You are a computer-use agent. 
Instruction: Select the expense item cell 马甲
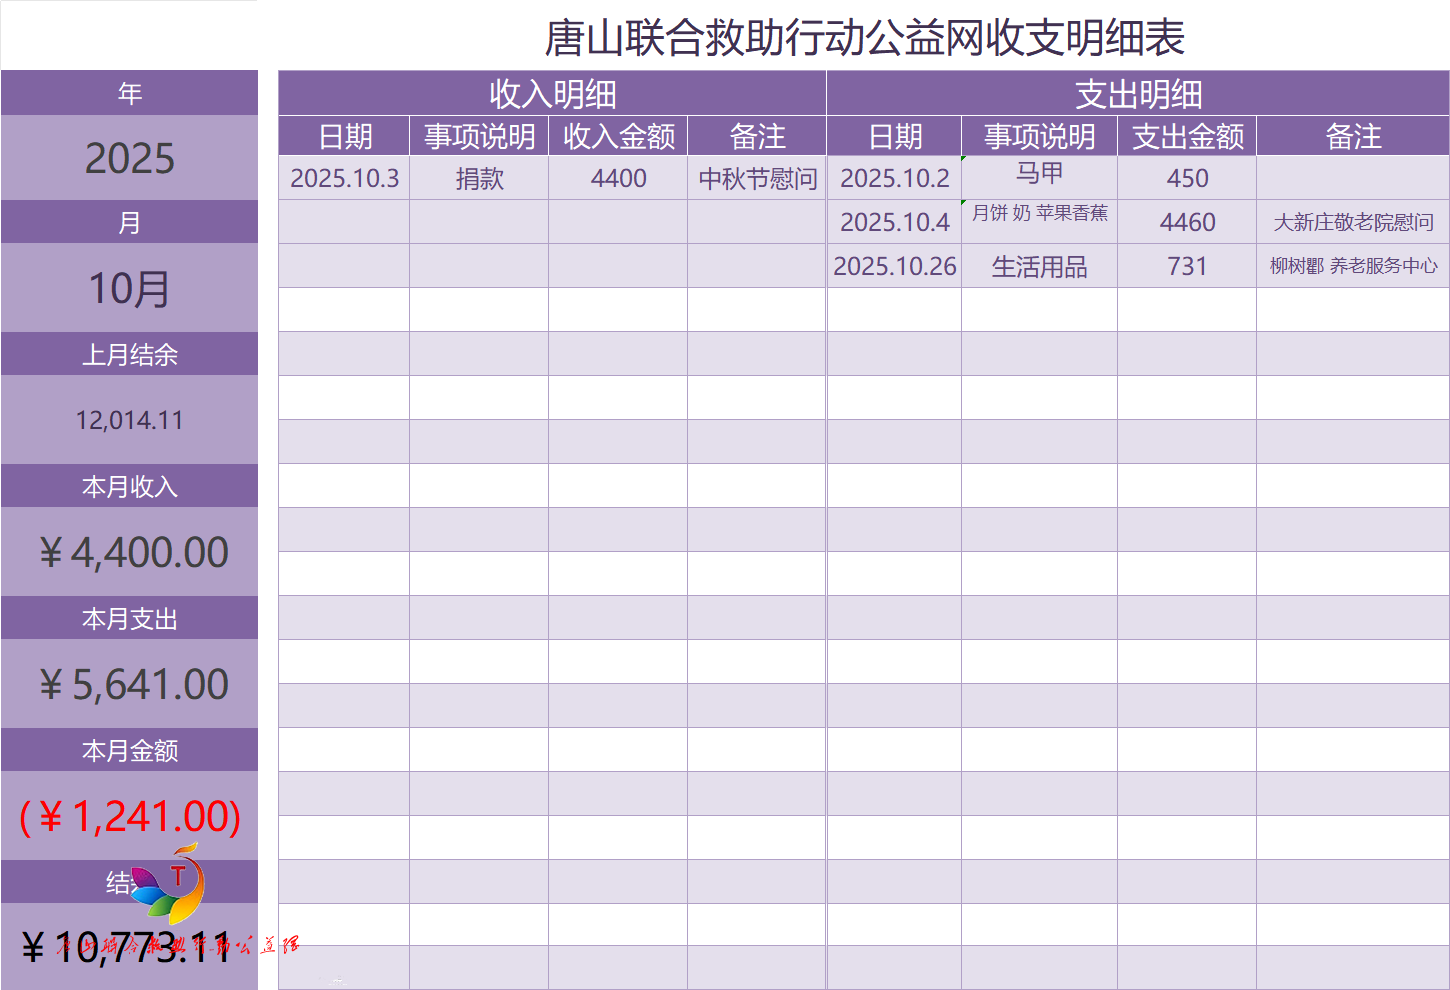(1039, 174)
